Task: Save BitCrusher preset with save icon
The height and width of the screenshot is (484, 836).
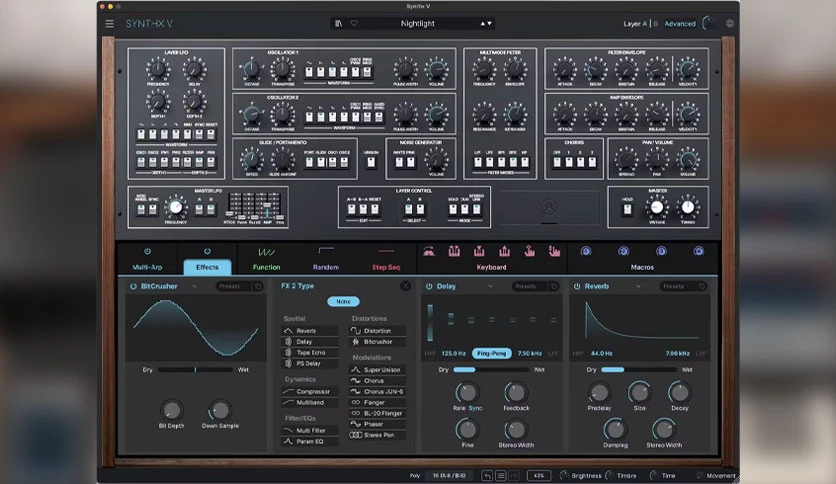Action: 258,286
